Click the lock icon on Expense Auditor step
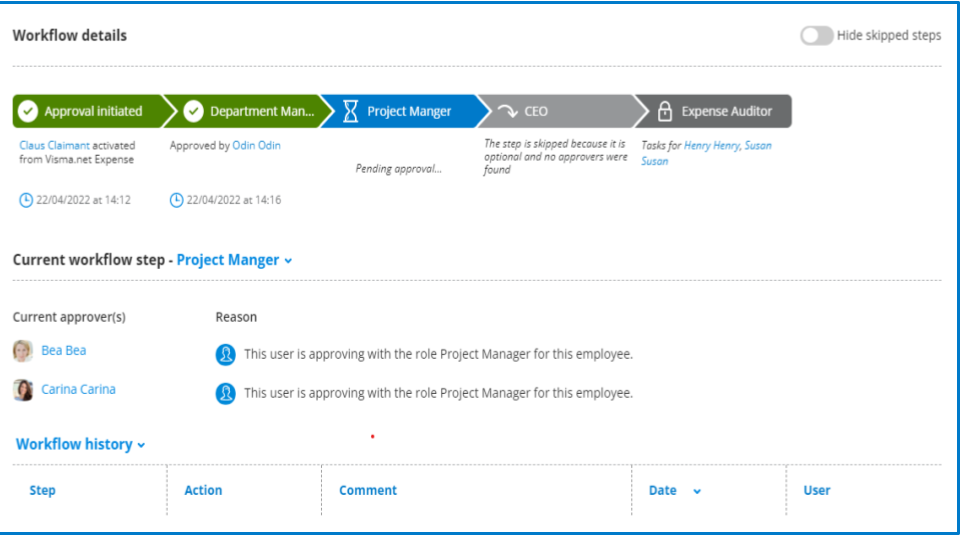The image size is (960, 540). click(x=665, y=111)
